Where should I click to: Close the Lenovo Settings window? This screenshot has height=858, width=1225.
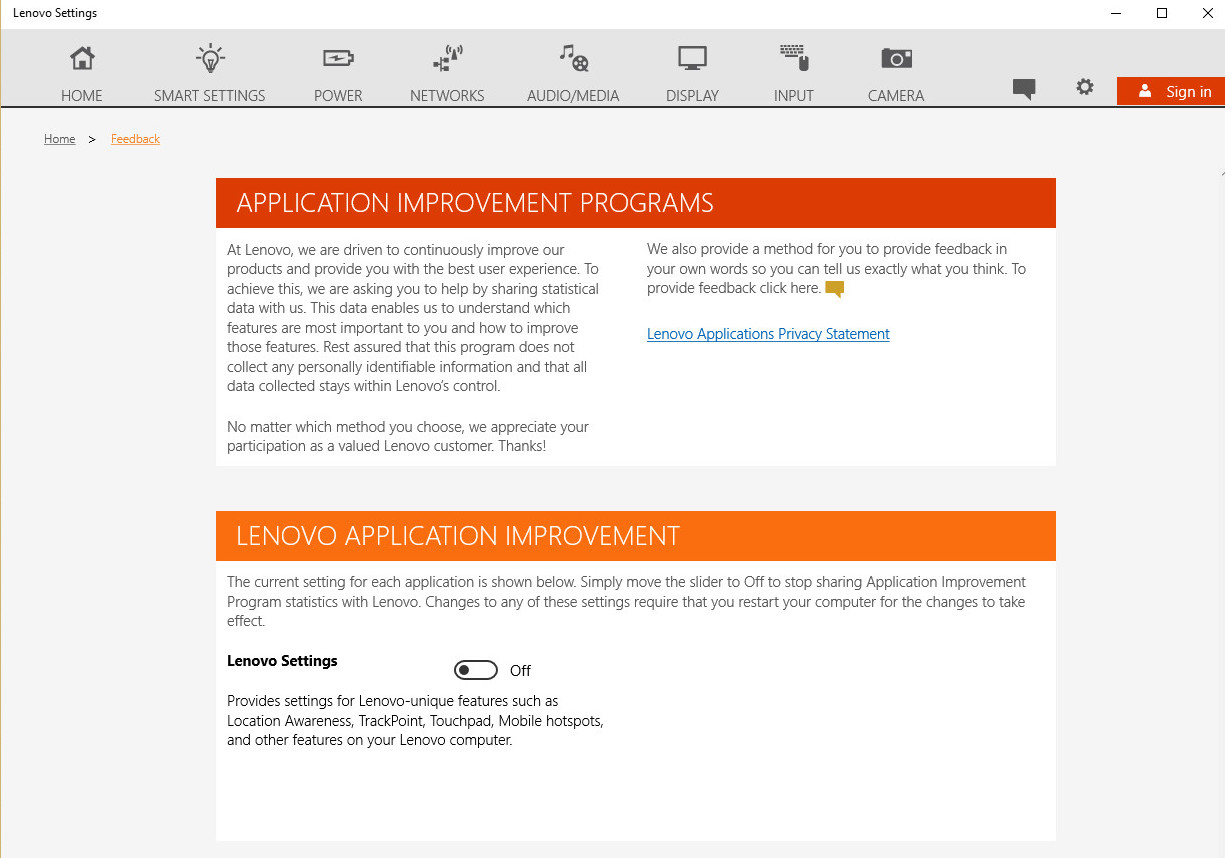click(x=1207, y=13)
